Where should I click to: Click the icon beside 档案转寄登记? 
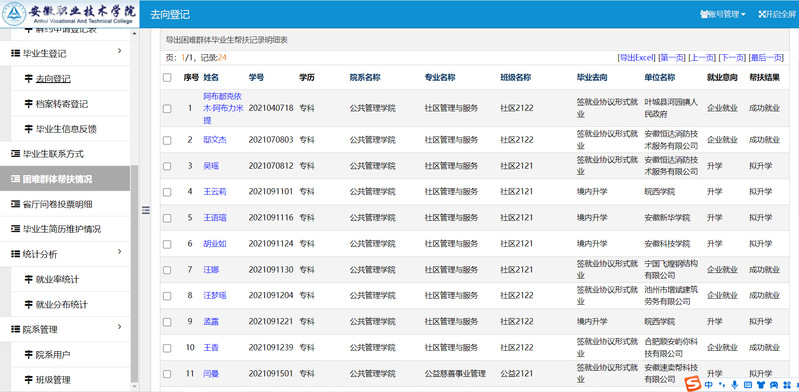[28, 104]
